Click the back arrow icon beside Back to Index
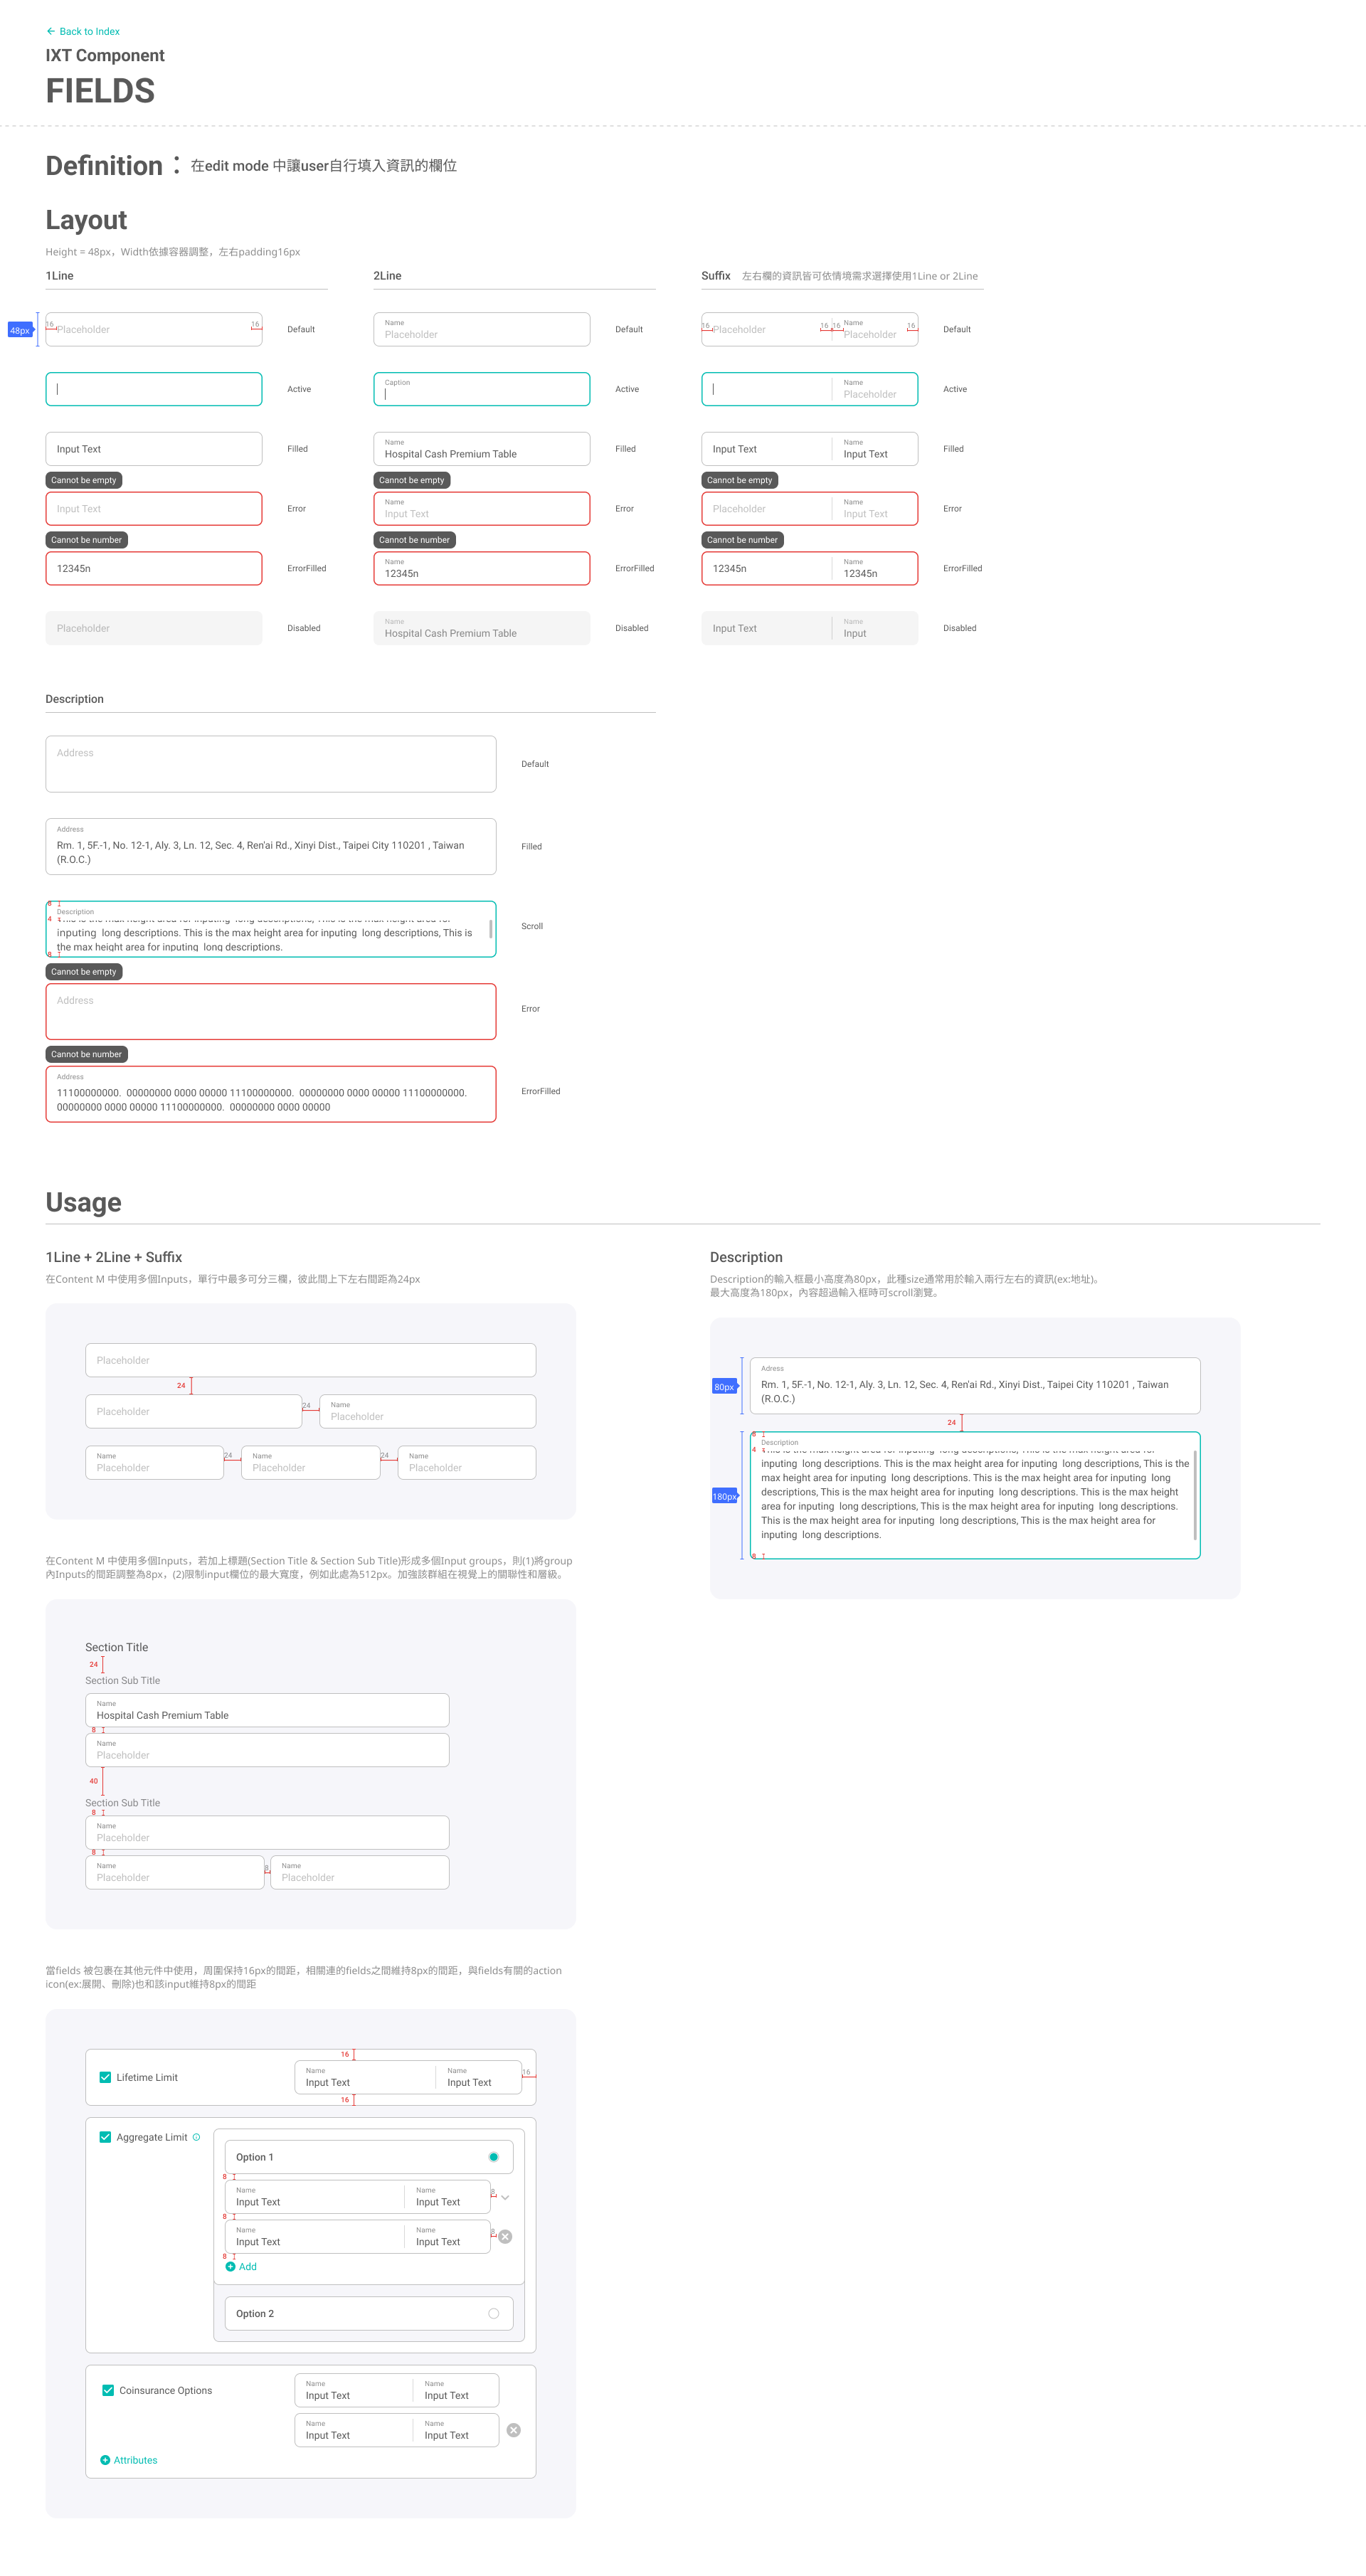Screen dimensions: 1366x2576 [51, 31]
